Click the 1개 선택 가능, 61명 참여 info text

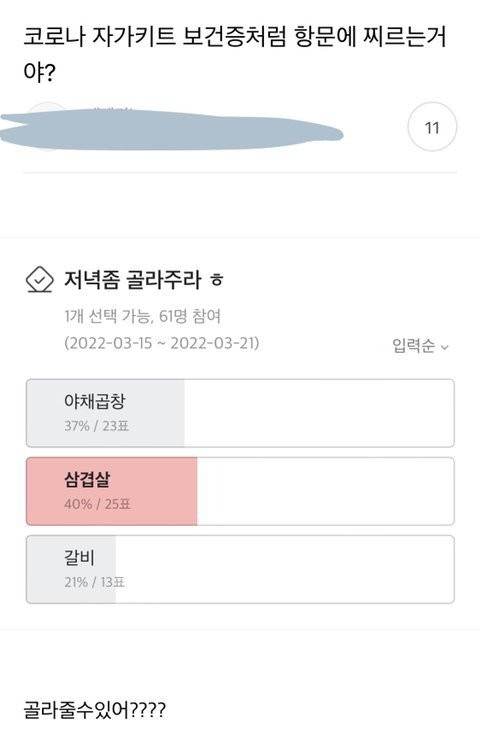coord(143,316)
